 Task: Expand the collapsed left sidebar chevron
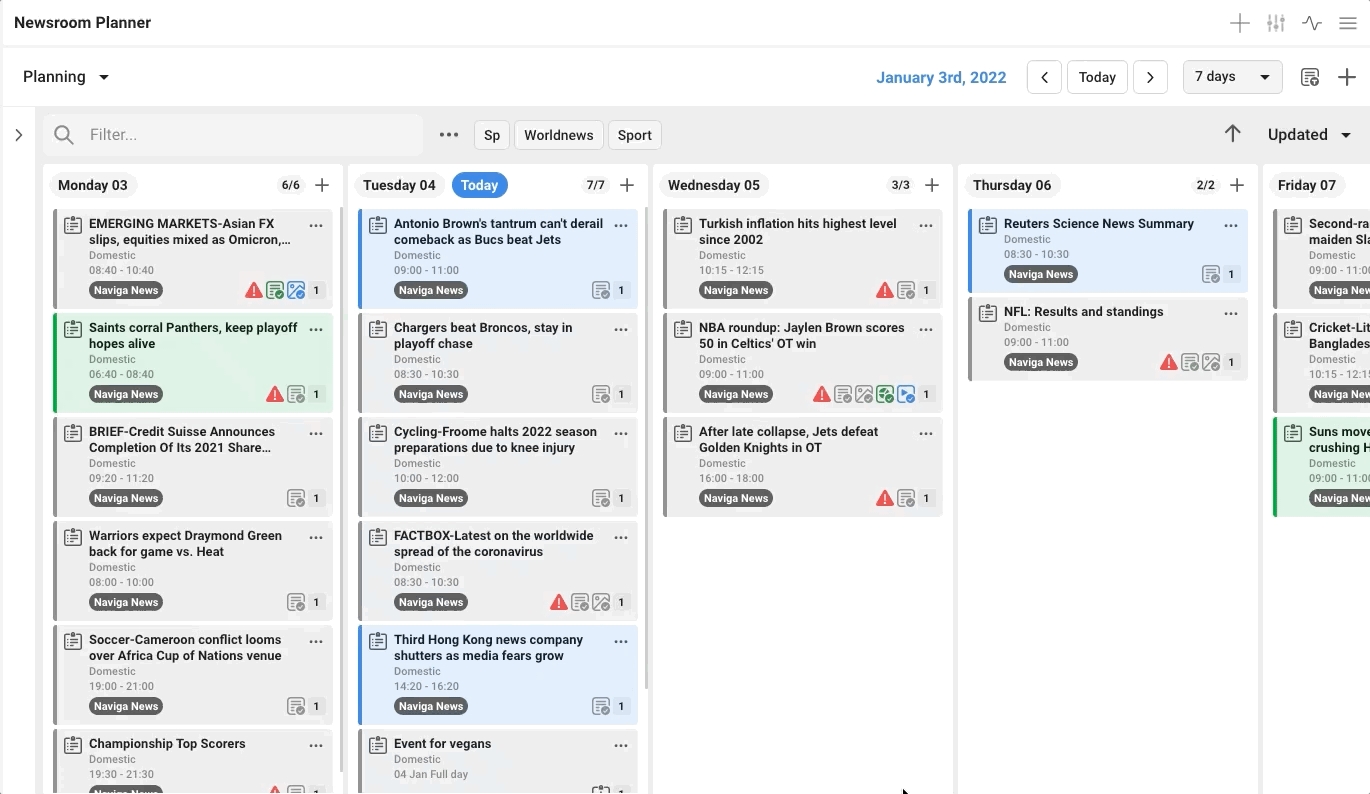pos(19,135)
